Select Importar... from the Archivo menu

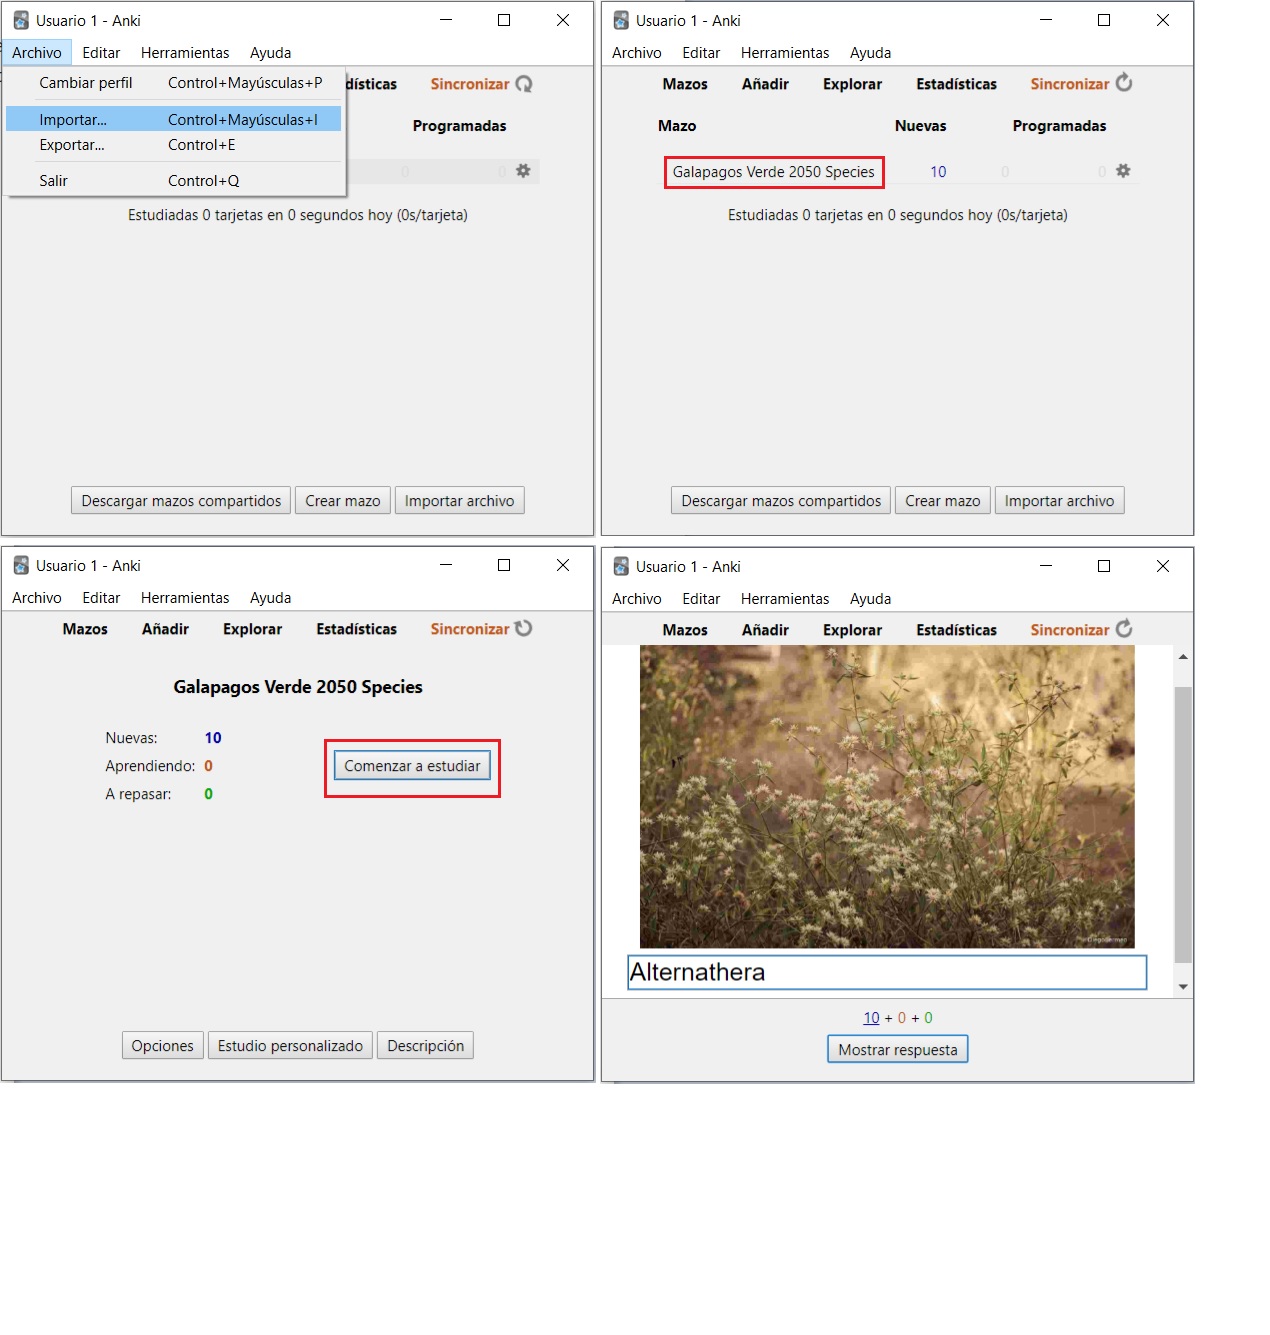pyautogui.click(x=73, y=120)
